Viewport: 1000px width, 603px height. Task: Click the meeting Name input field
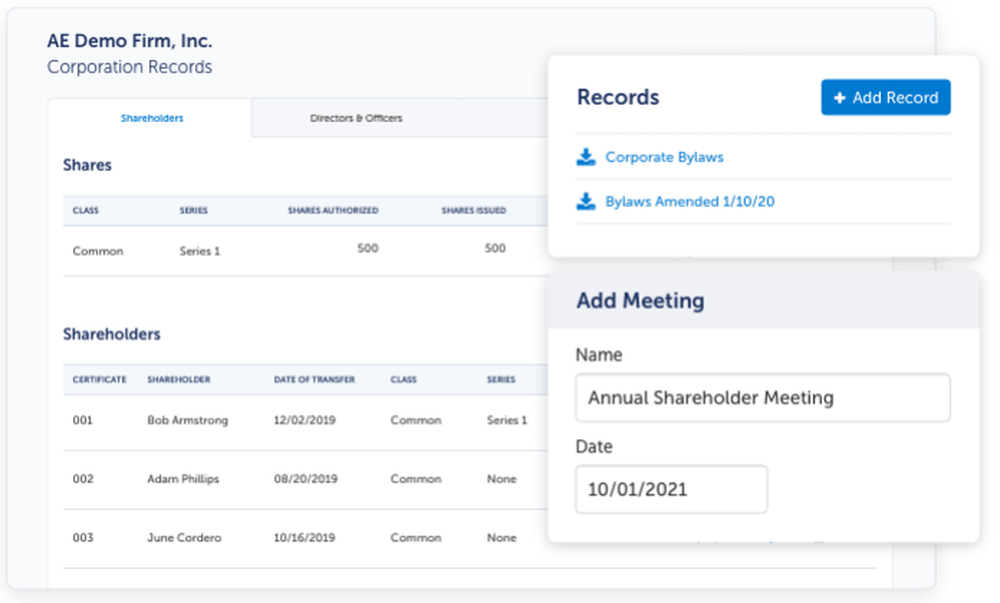click(x=763, y=398)
